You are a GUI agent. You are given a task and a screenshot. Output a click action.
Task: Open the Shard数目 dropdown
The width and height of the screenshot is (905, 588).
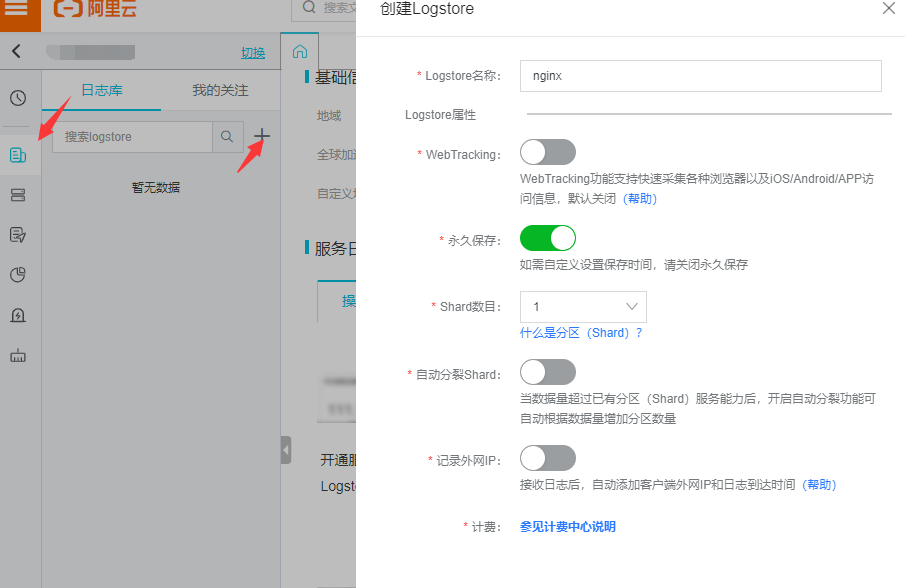click(x=583, y=306)
